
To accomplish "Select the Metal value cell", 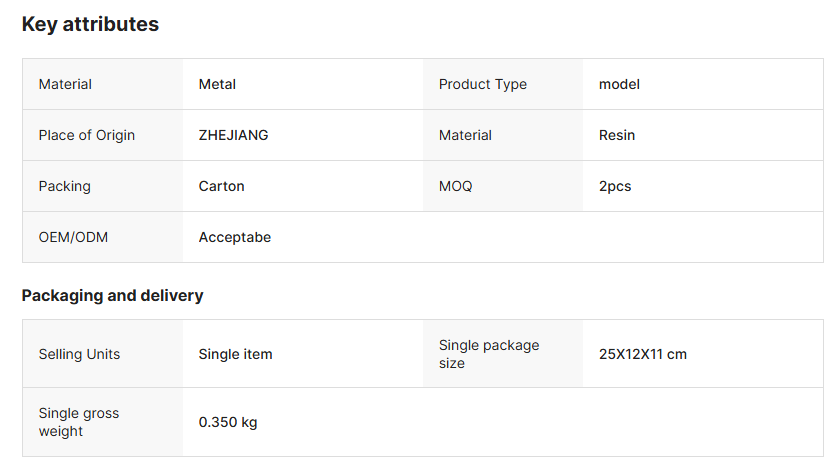I will pyautogui.click(x=217, y=85).
